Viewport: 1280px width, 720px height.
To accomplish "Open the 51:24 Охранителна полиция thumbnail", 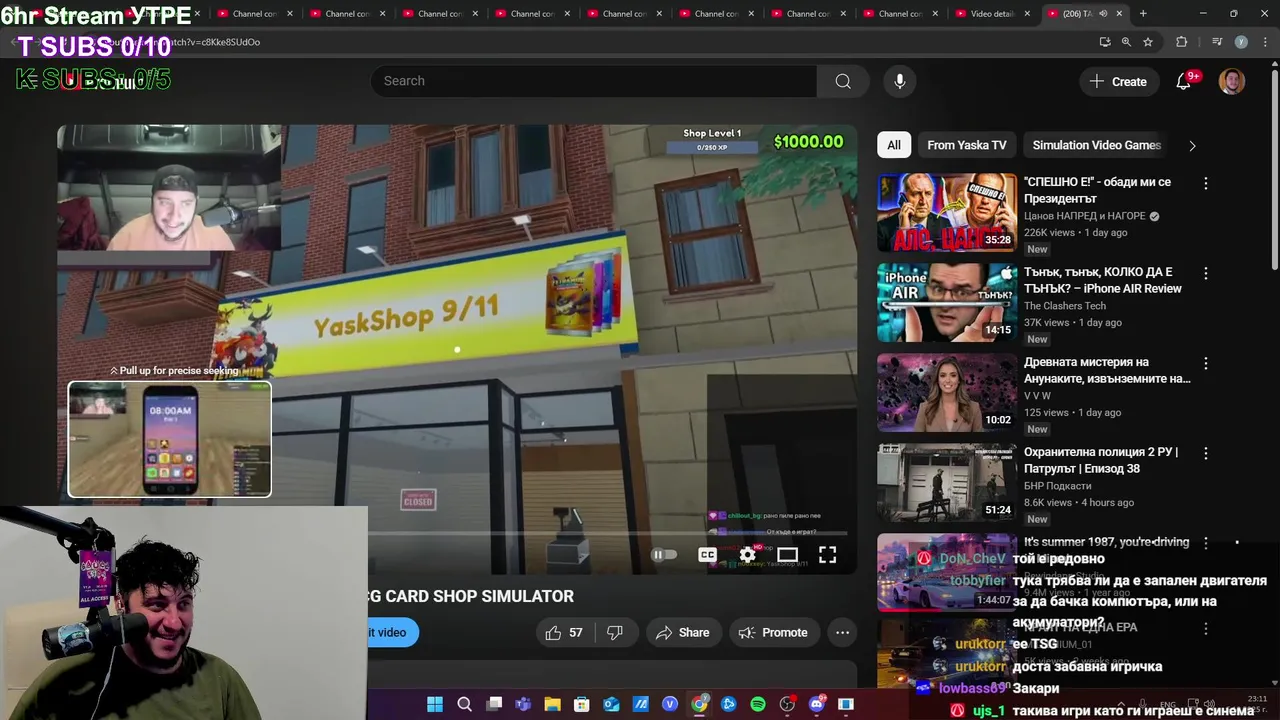I will (947, 483).
